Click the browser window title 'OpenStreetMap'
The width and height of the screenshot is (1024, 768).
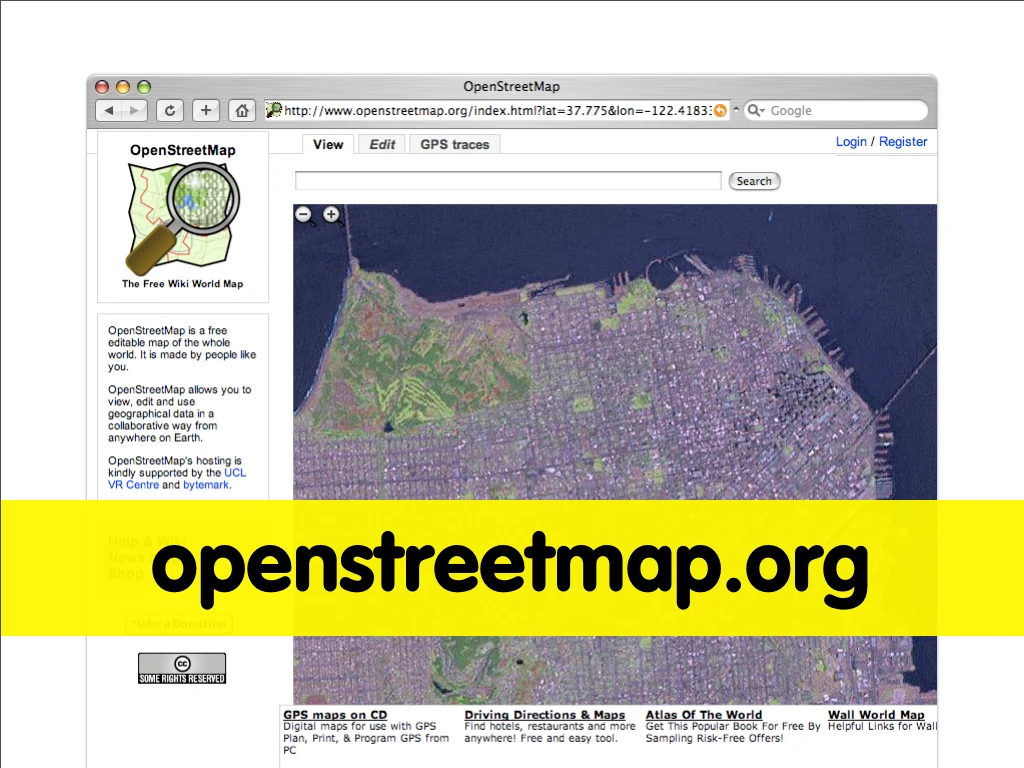tap(511, 86)
